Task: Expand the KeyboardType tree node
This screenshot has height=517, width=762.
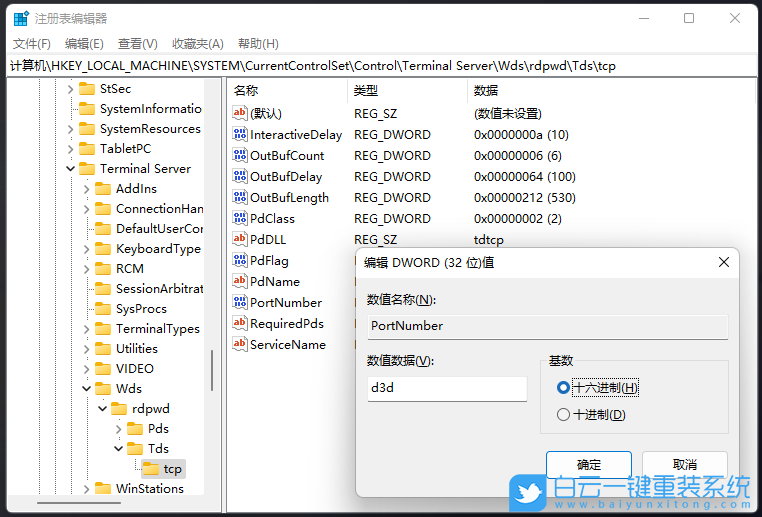Action: (87, 249)
